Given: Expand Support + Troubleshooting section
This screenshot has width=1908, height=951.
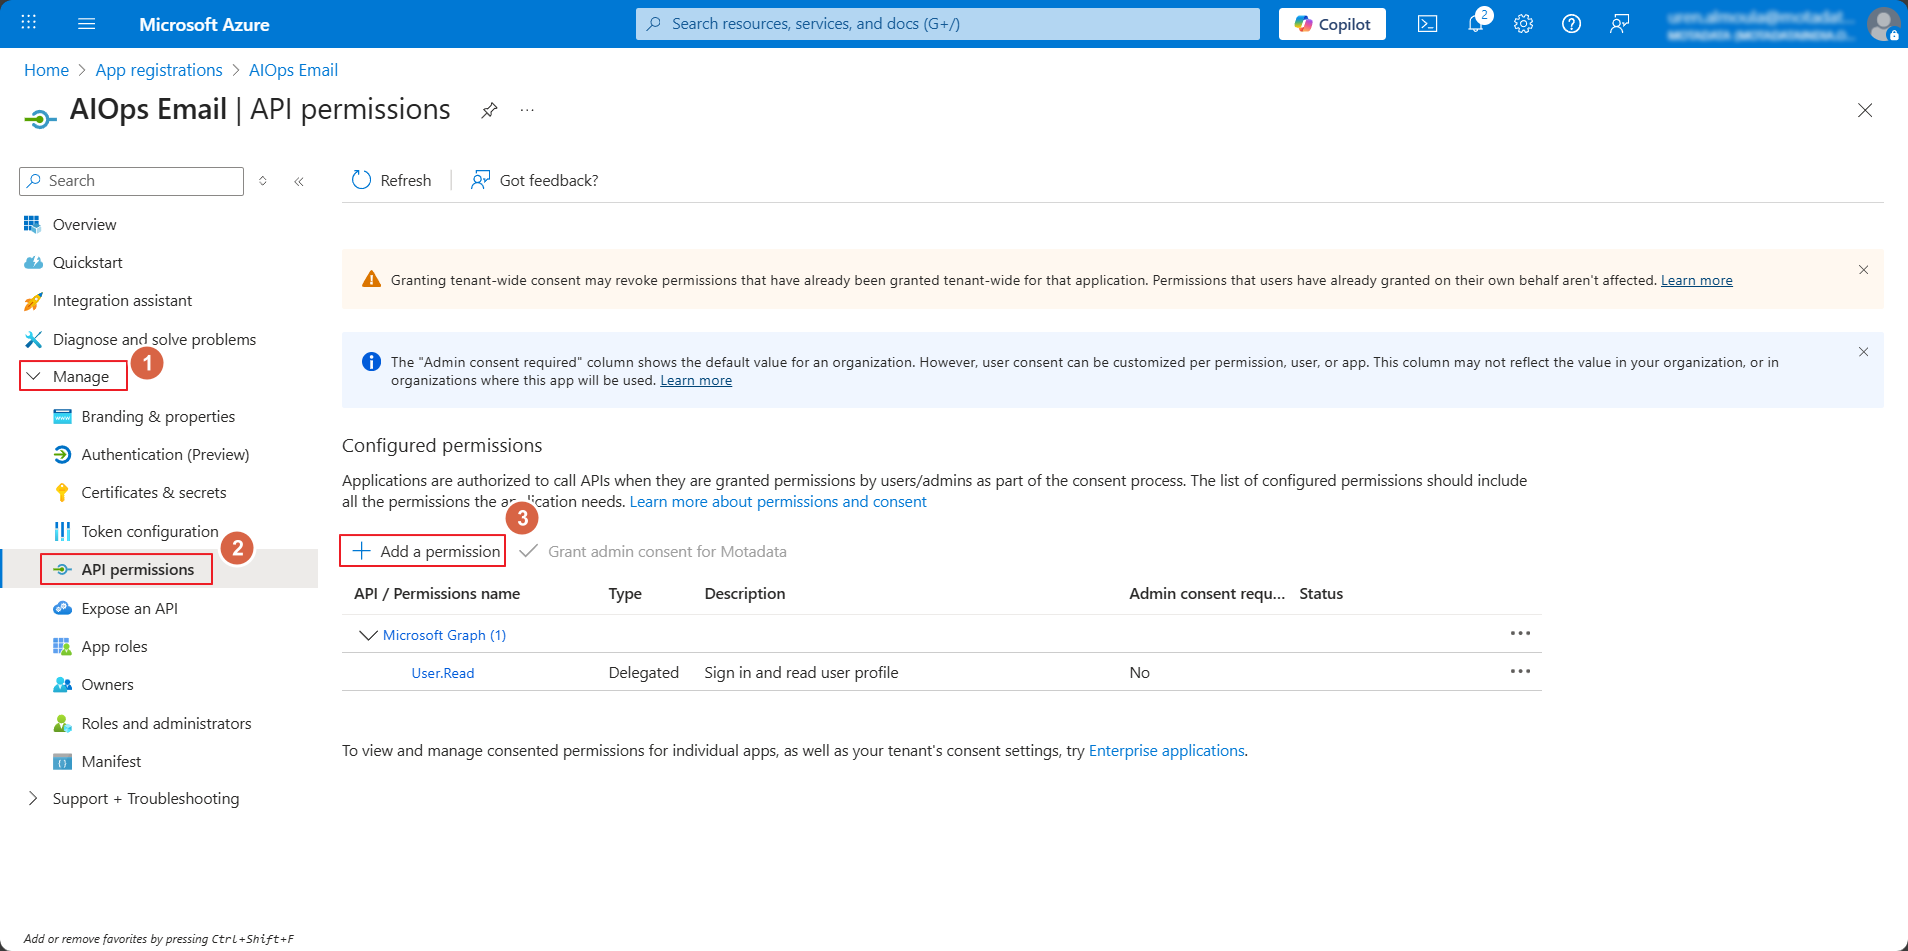Looking at the screenshot, I should tap(34, 798).
